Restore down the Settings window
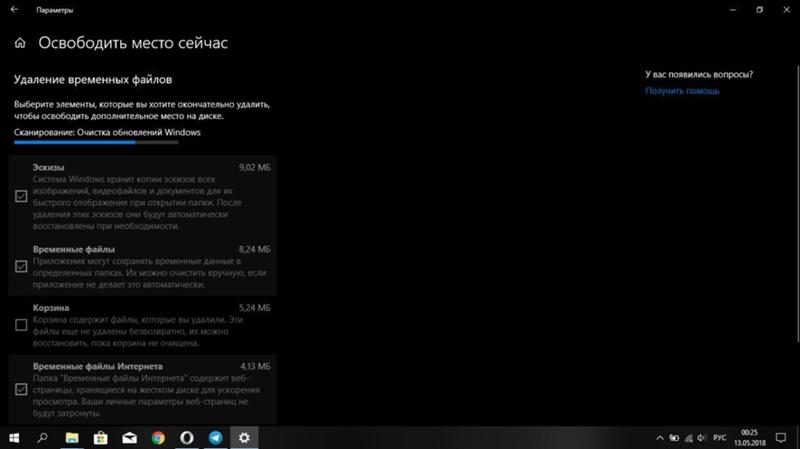 pyautogui.click(x=760, y=10)
